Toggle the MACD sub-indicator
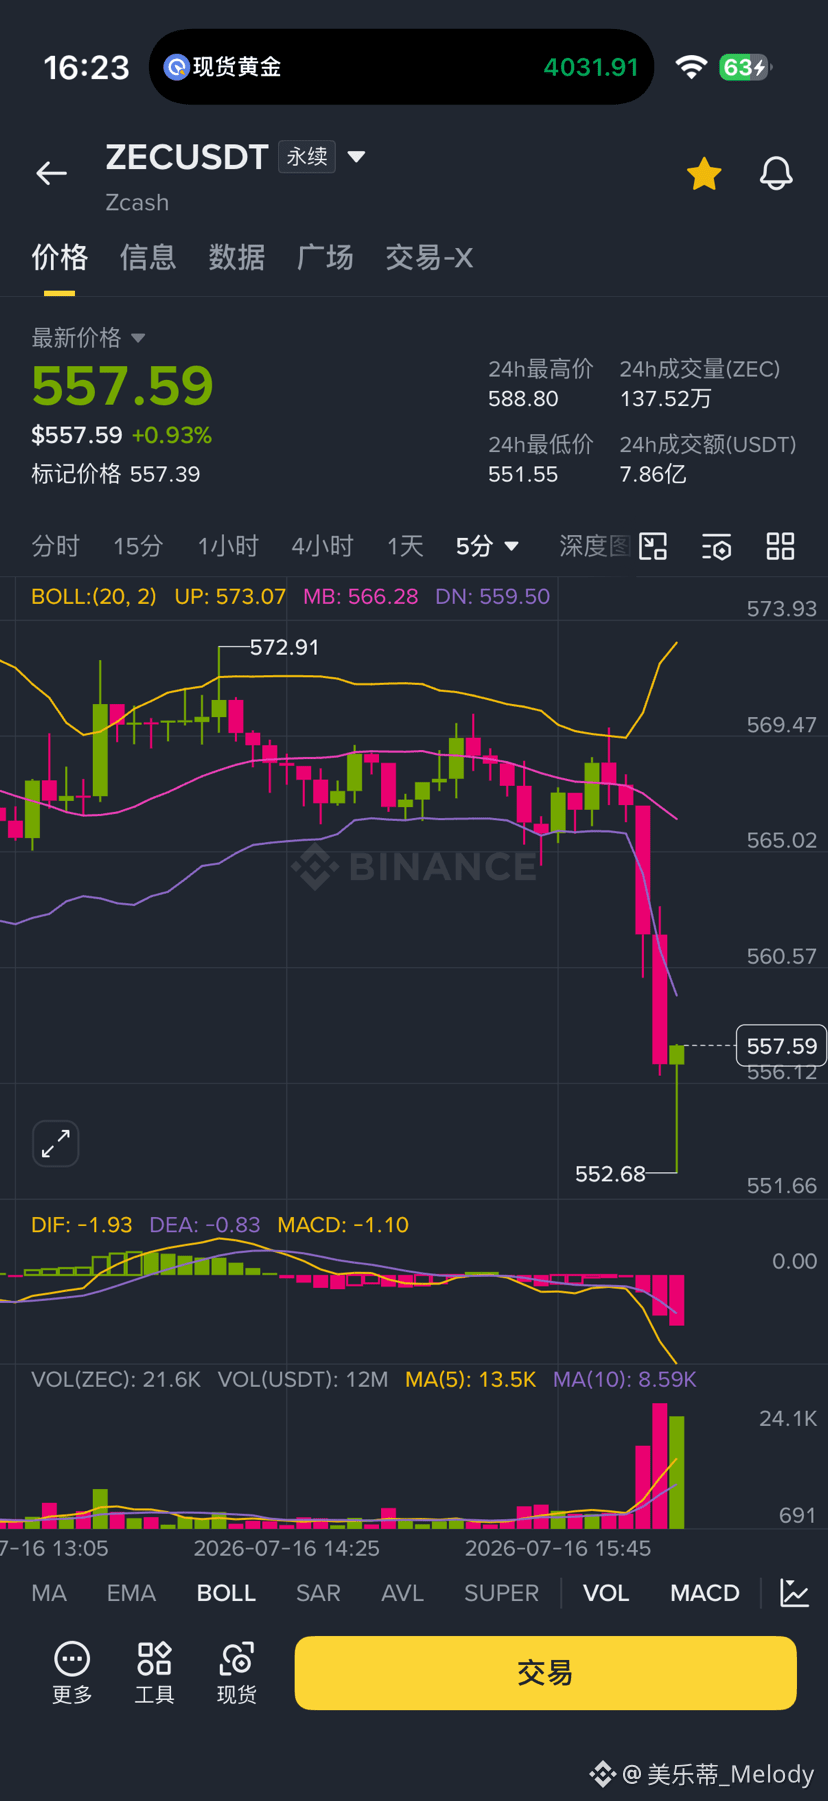Image resolution: width=828 pixels, height=1801 pixels. [x=705, y=1593]
